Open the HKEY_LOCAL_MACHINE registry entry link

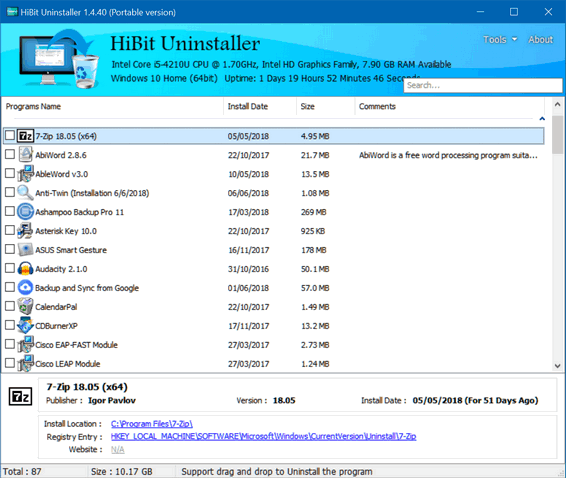pyautogui.click(x=264, y=436)
